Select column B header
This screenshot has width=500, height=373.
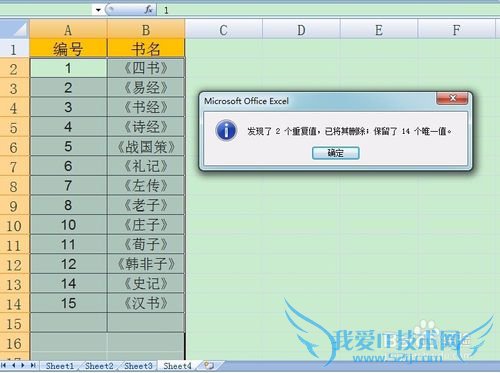coord(146,30)
